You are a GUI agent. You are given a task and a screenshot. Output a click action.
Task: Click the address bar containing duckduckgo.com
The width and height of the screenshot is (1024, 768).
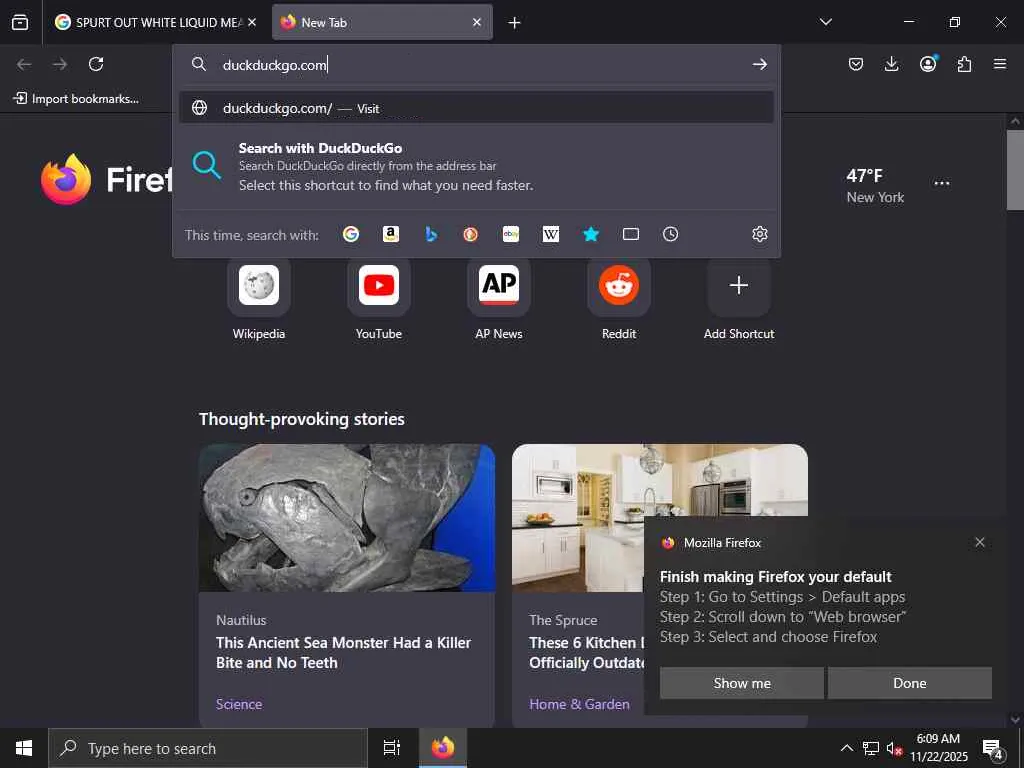coord(477,65)
